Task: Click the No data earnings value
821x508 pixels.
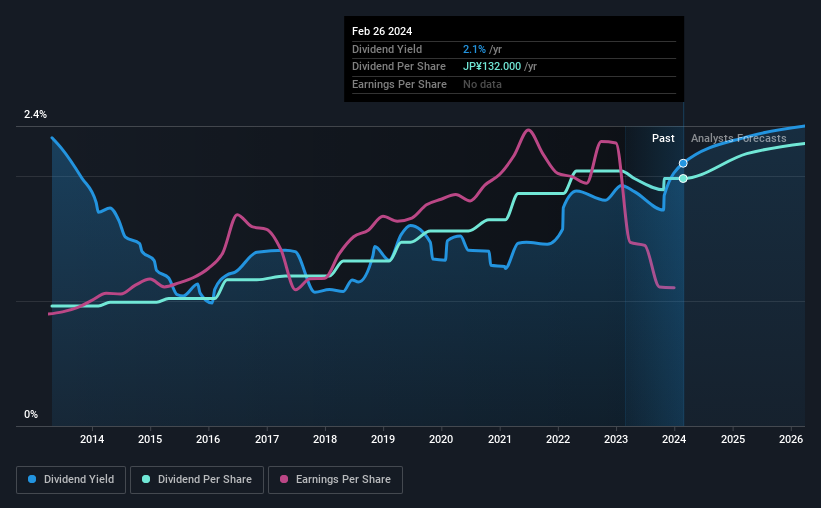Action: [482, 84]
